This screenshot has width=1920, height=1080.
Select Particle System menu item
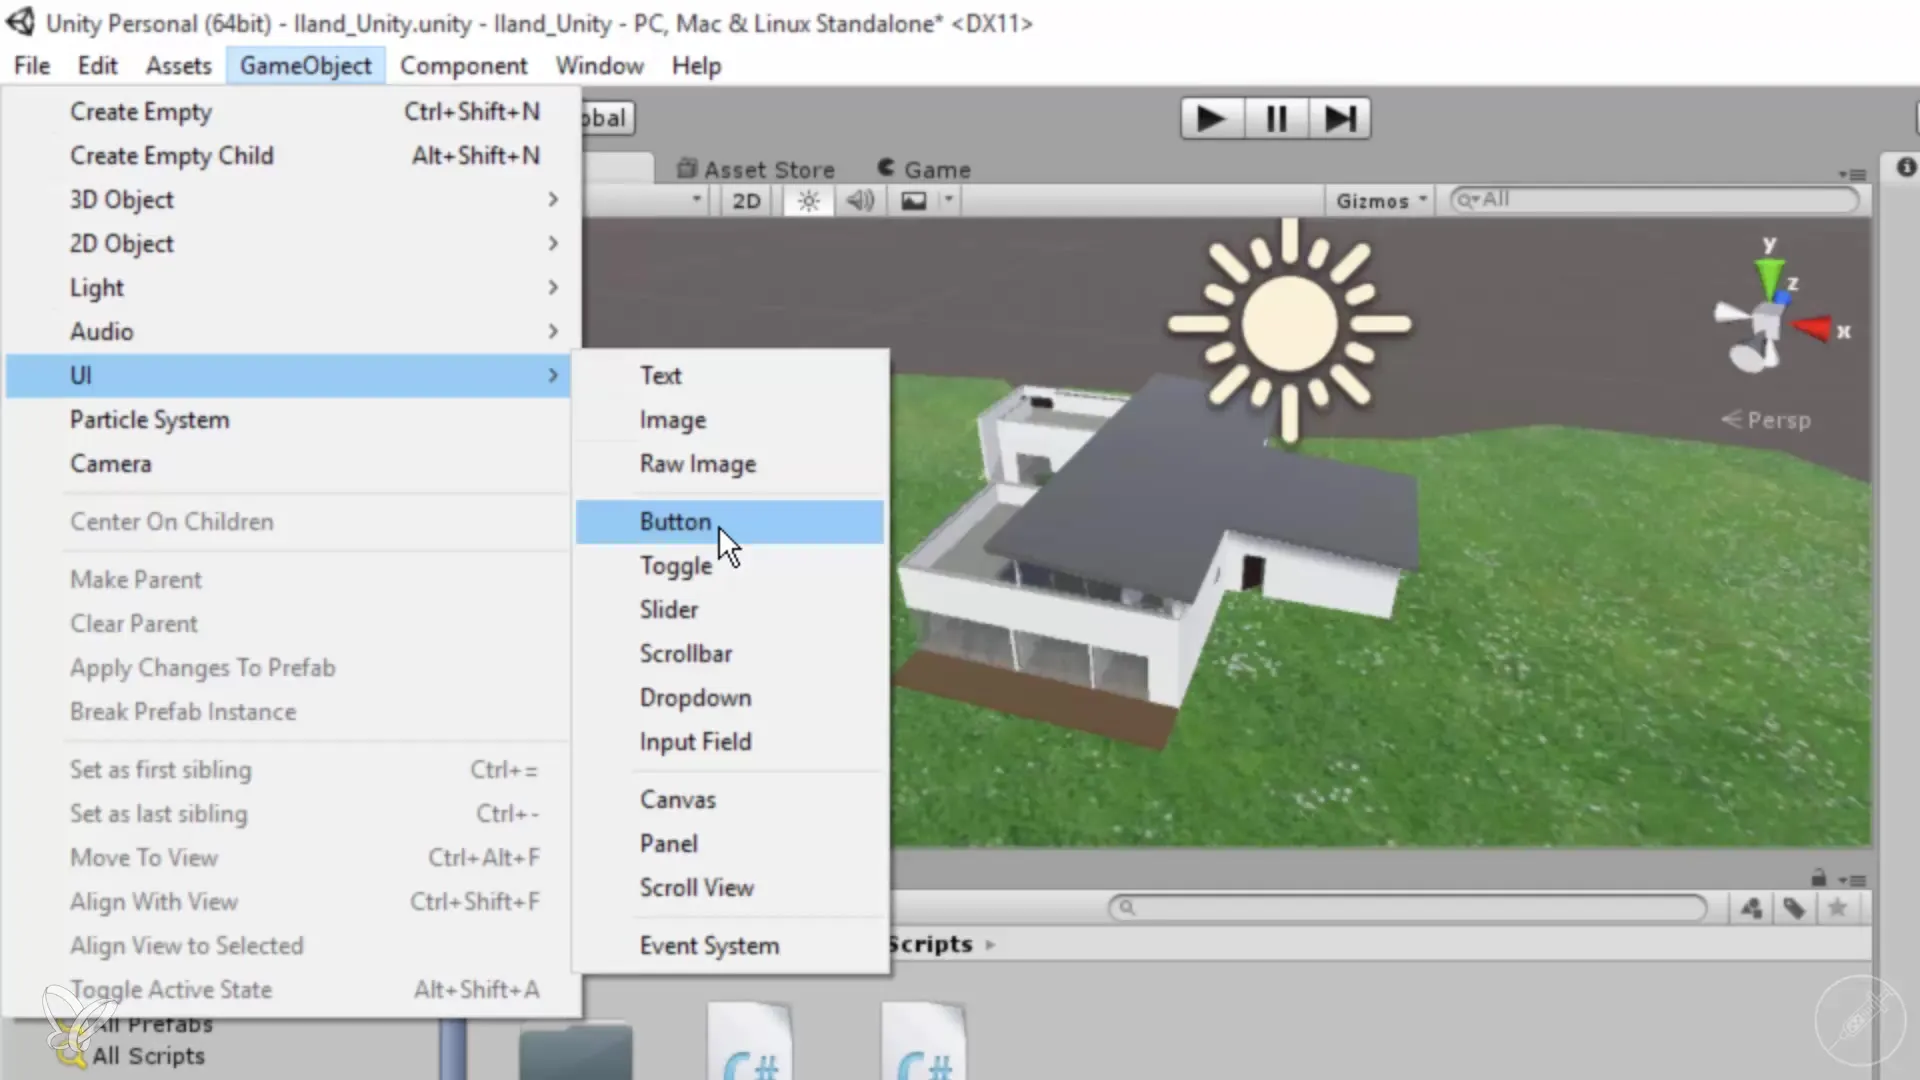[x=290, y=420]
